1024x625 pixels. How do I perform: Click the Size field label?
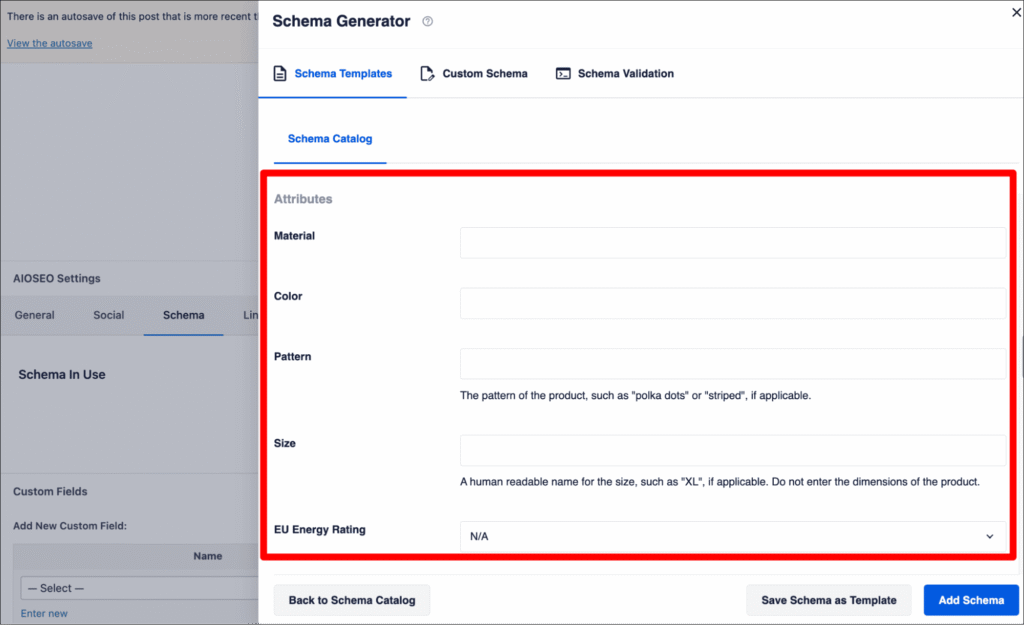pos(285,443)
